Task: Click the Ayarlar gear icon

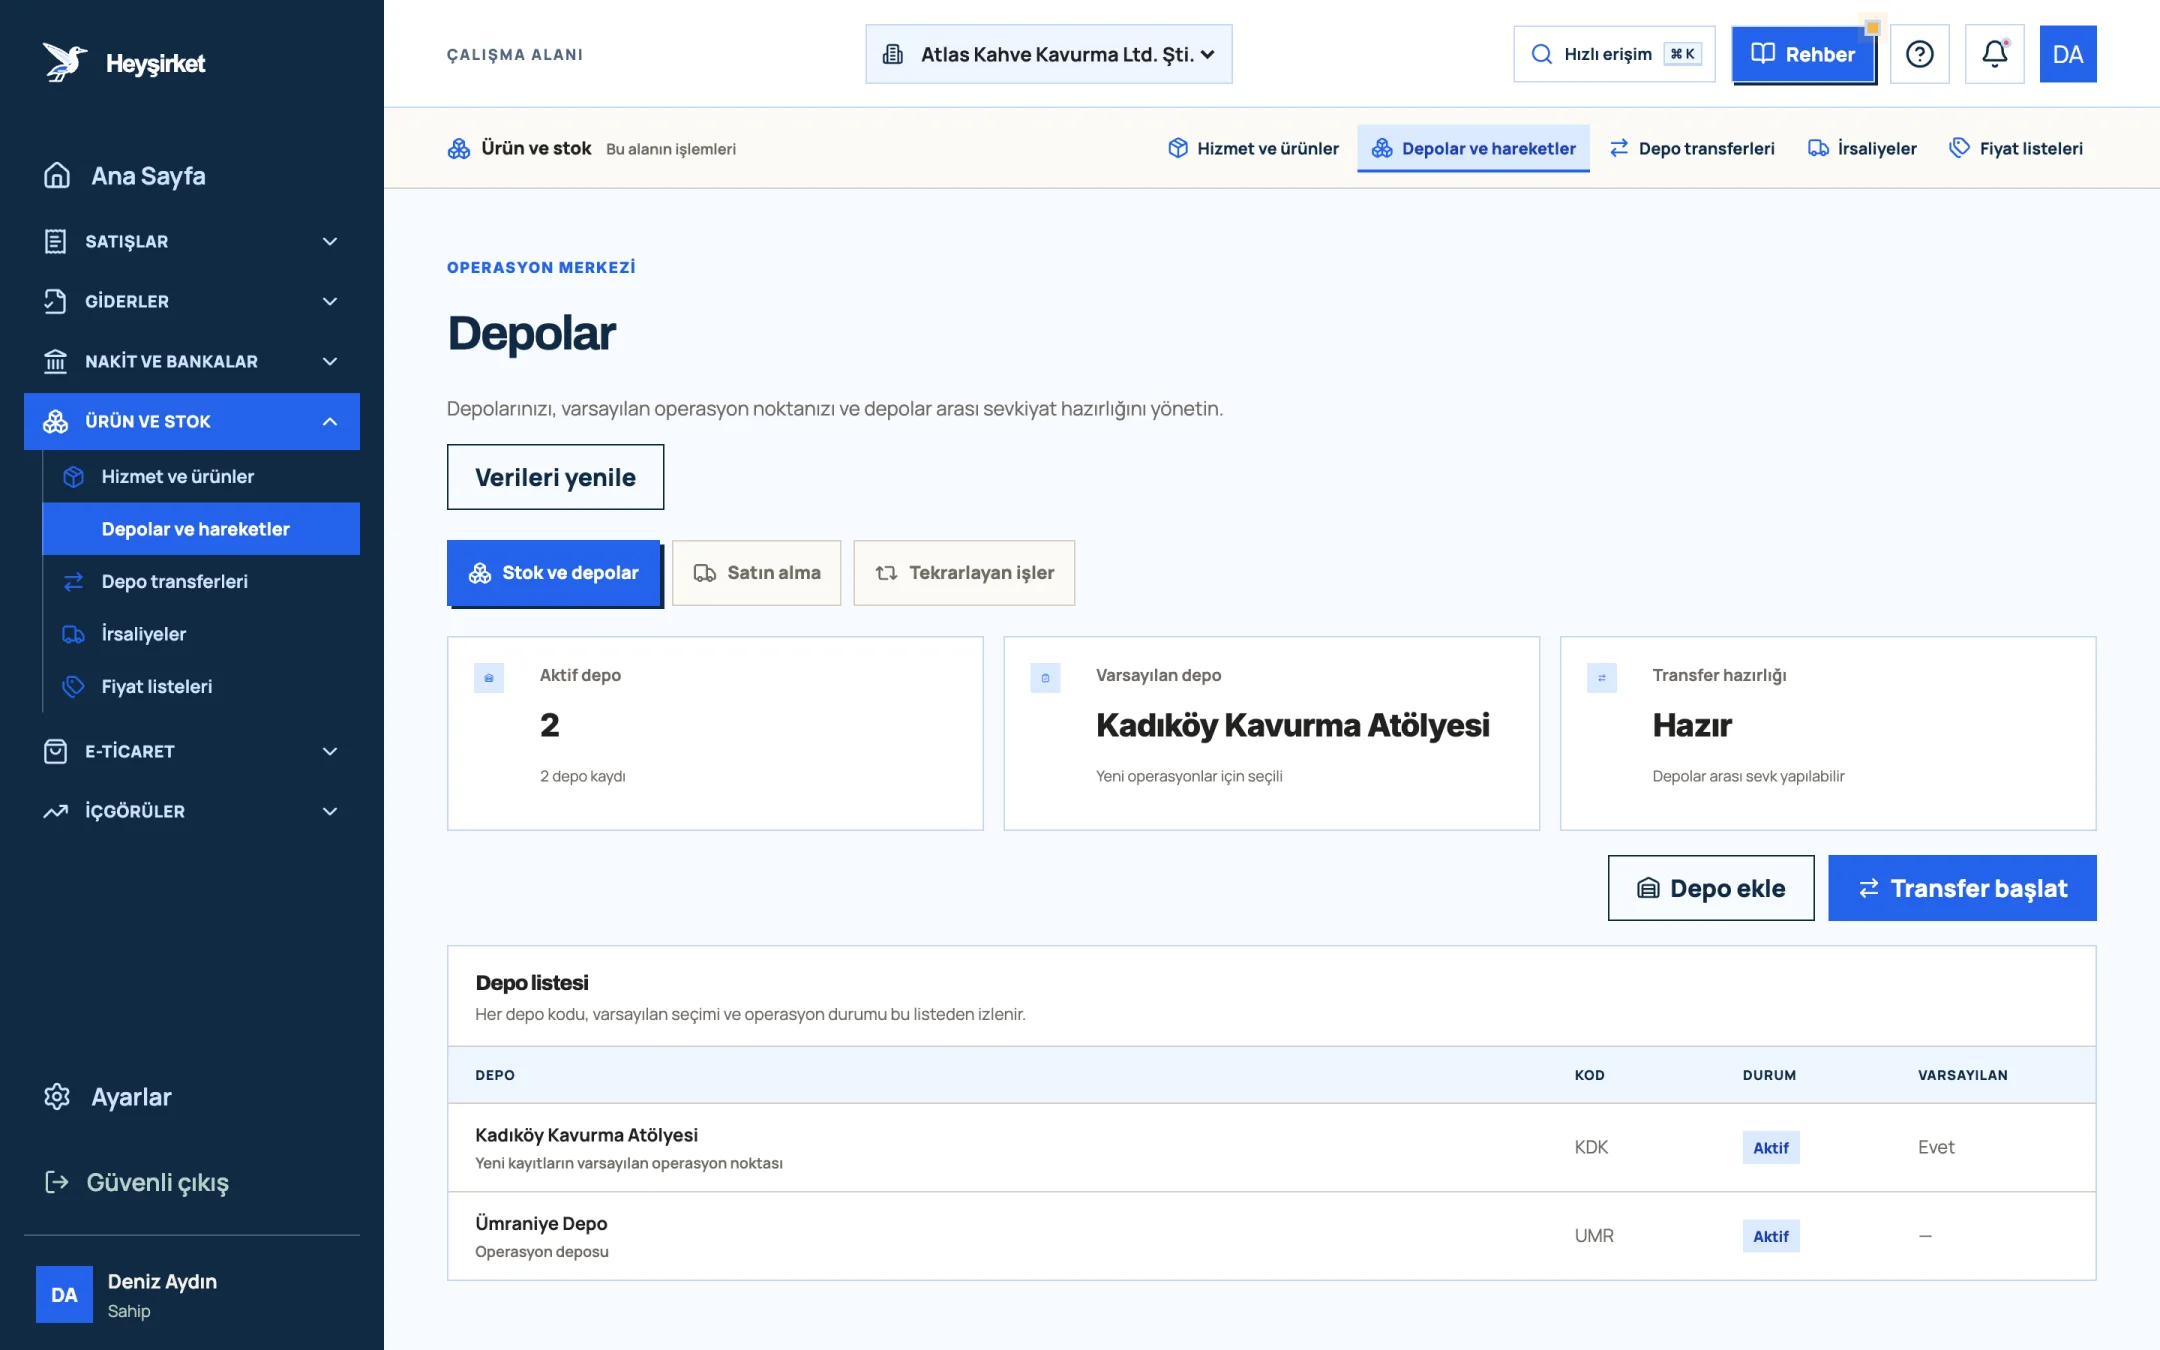Action: 57,1097
